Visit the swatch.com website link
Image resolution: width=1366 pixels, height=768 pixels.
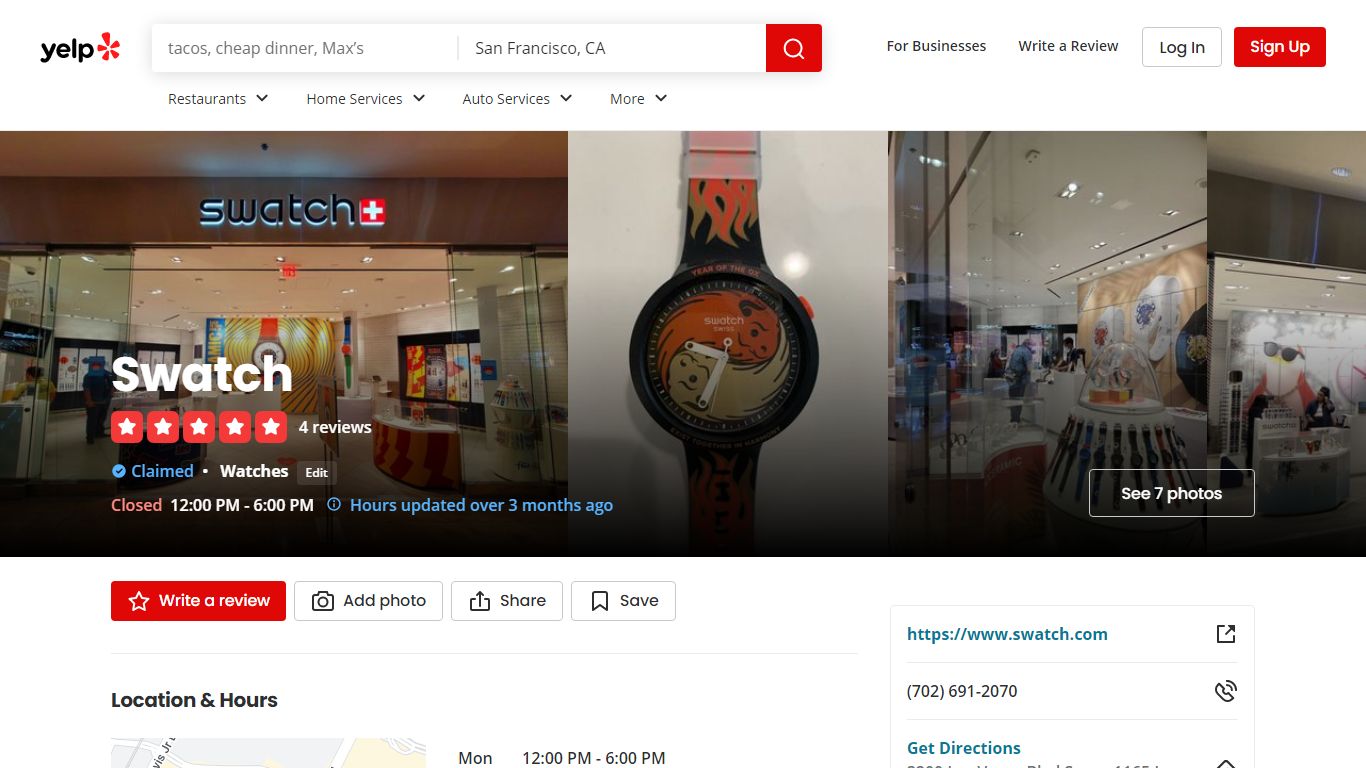click(x=1007, y=634)
